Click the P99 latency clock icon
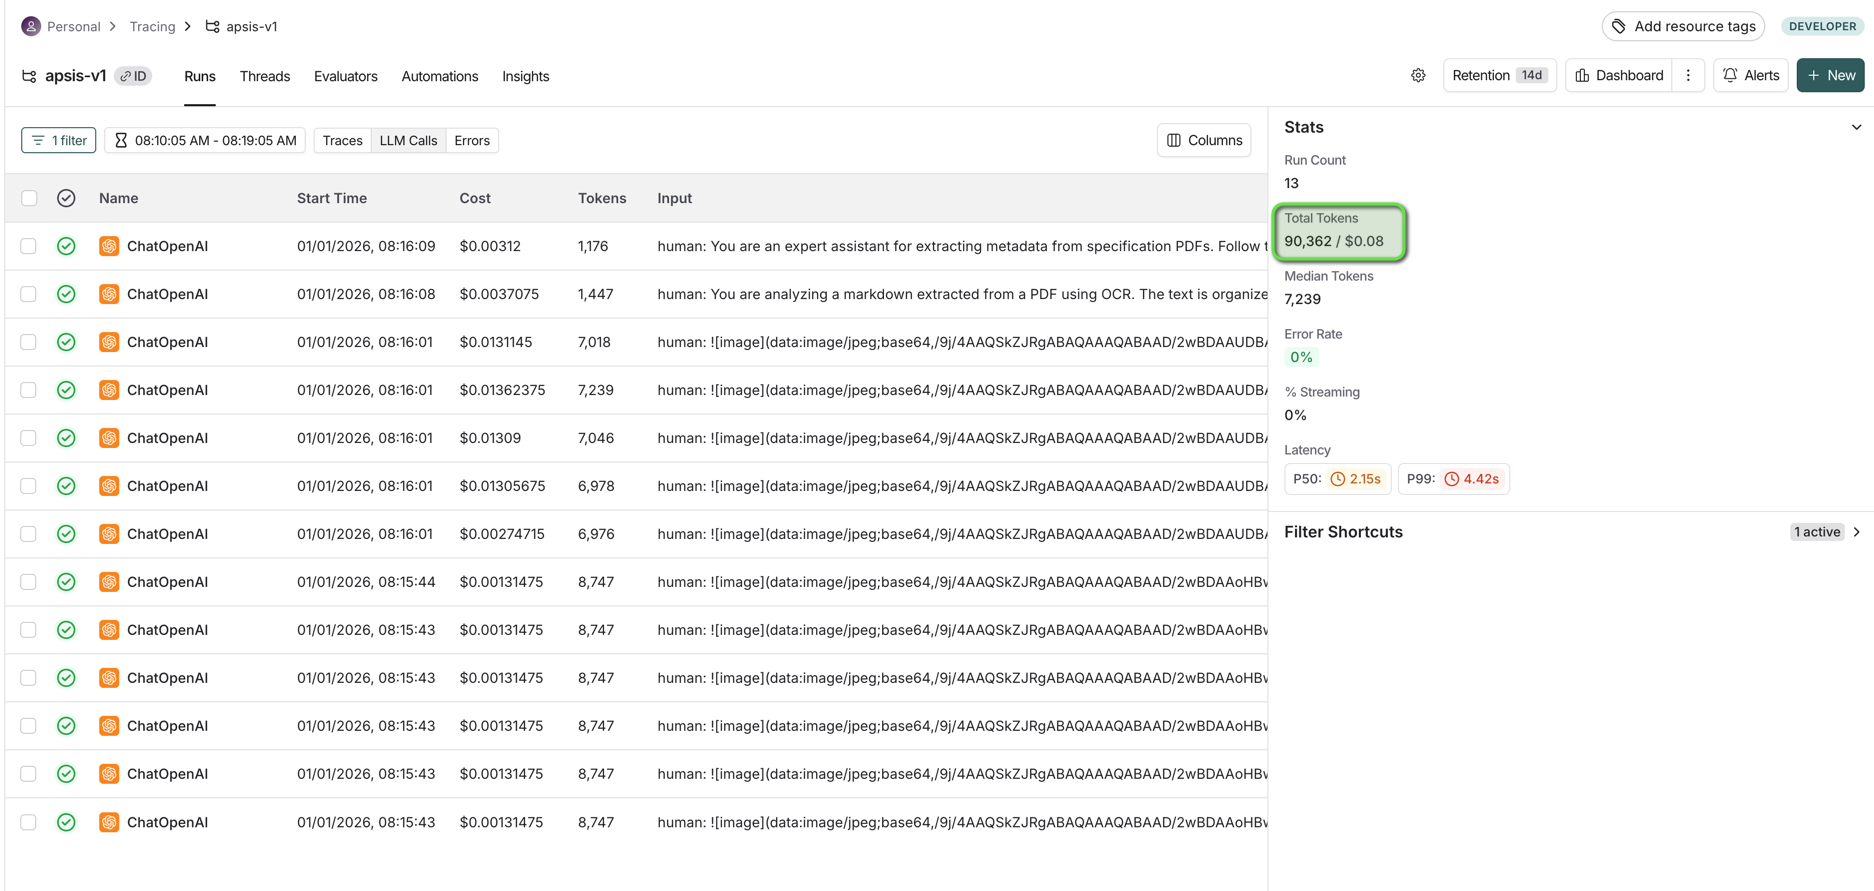Viewport: 1874px width, 891px height. tap(1452, 479)
